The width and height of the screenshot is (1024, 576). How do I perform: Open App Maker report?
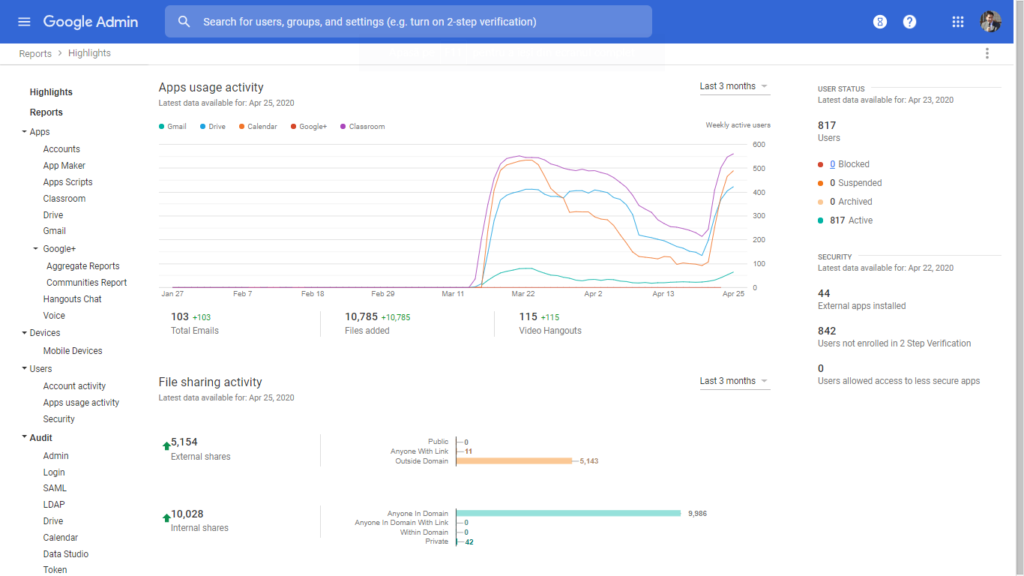pyautogui.click(x=64, y=166)
